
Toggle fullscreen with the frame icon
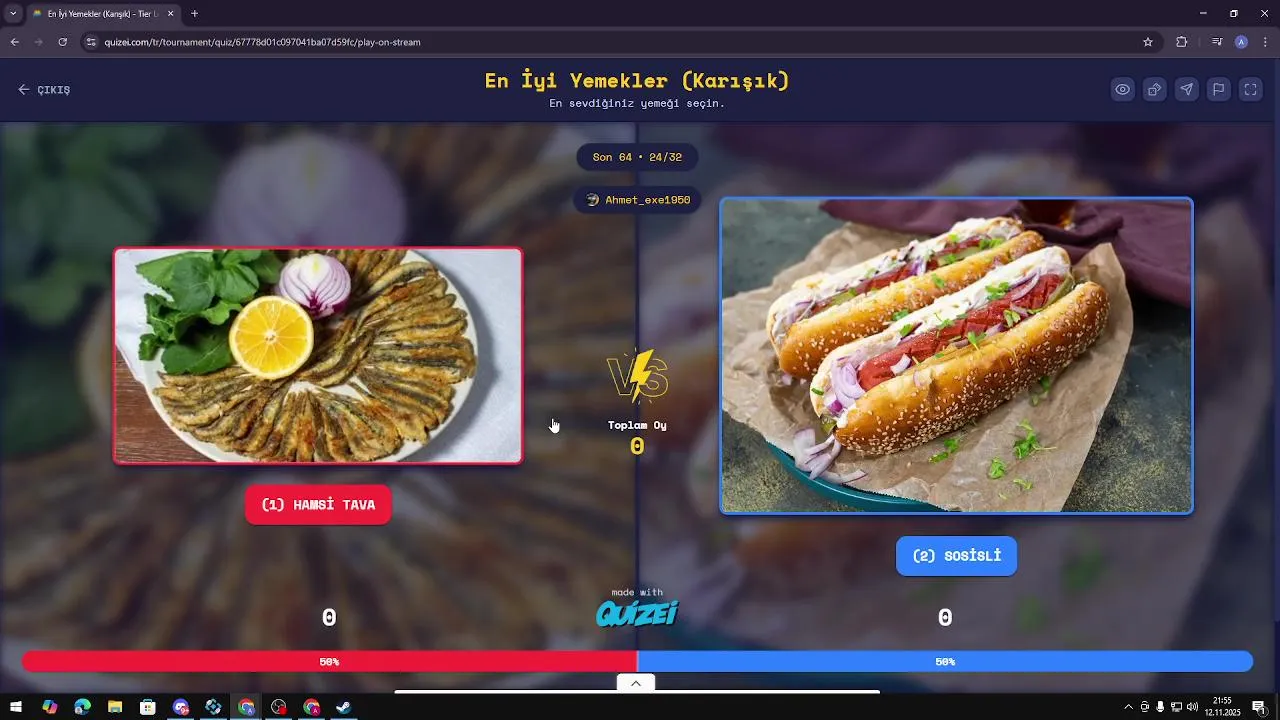(1251, 89)
